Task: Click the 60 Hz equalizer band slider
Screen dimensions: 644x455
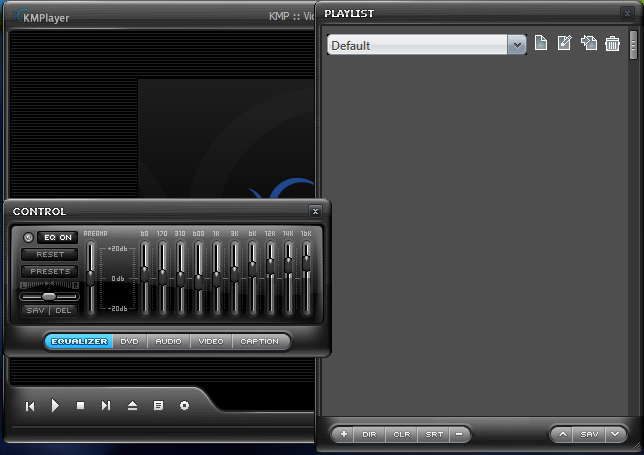Action: 144,278
